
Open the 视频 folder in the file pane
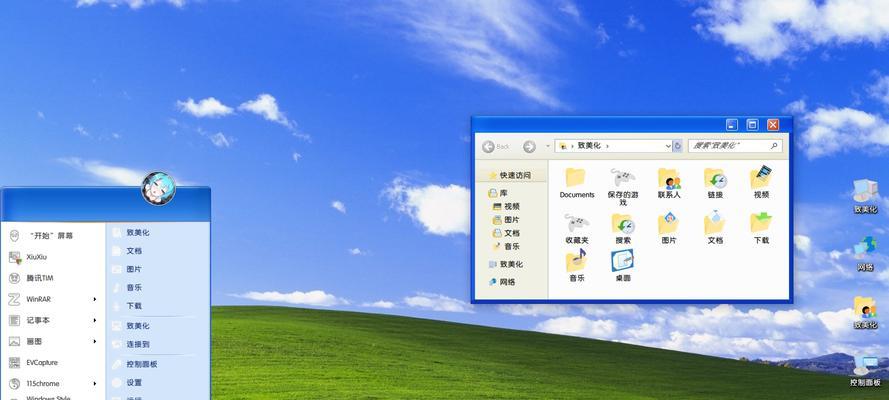761,182
